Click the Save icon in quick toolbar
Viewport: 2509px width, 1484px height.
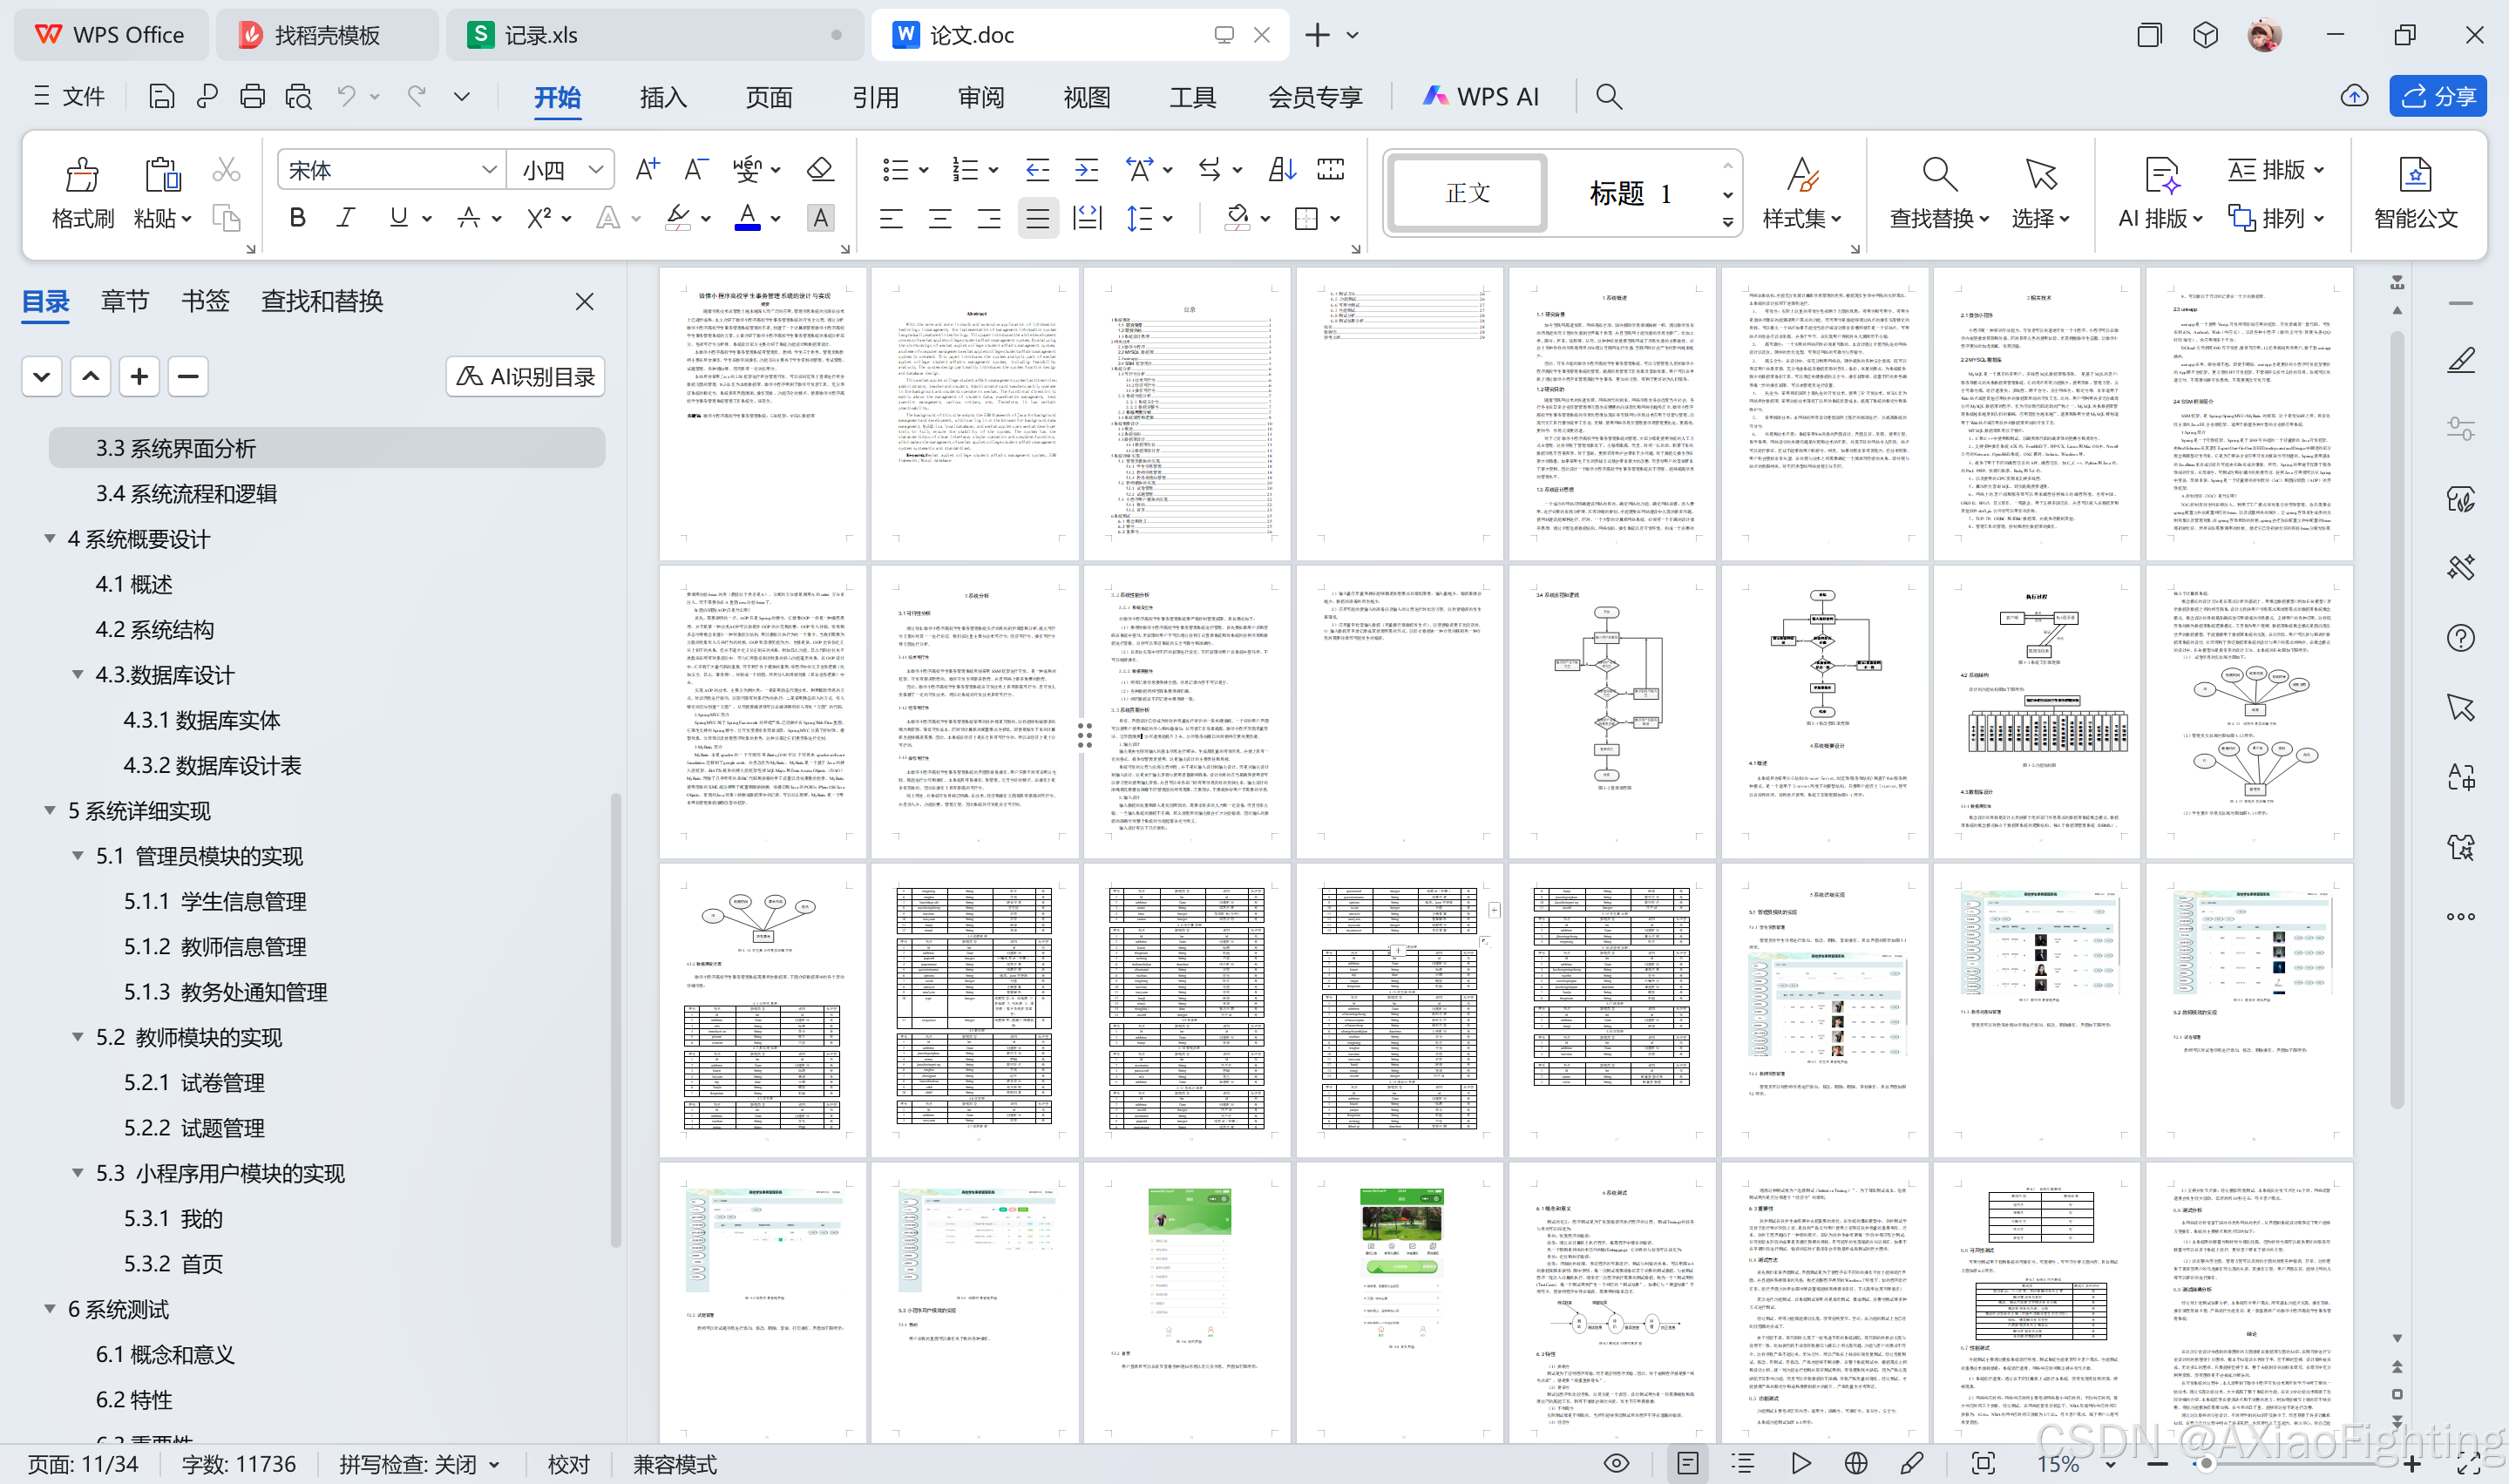pyautogui.click(x=161, y=96)
